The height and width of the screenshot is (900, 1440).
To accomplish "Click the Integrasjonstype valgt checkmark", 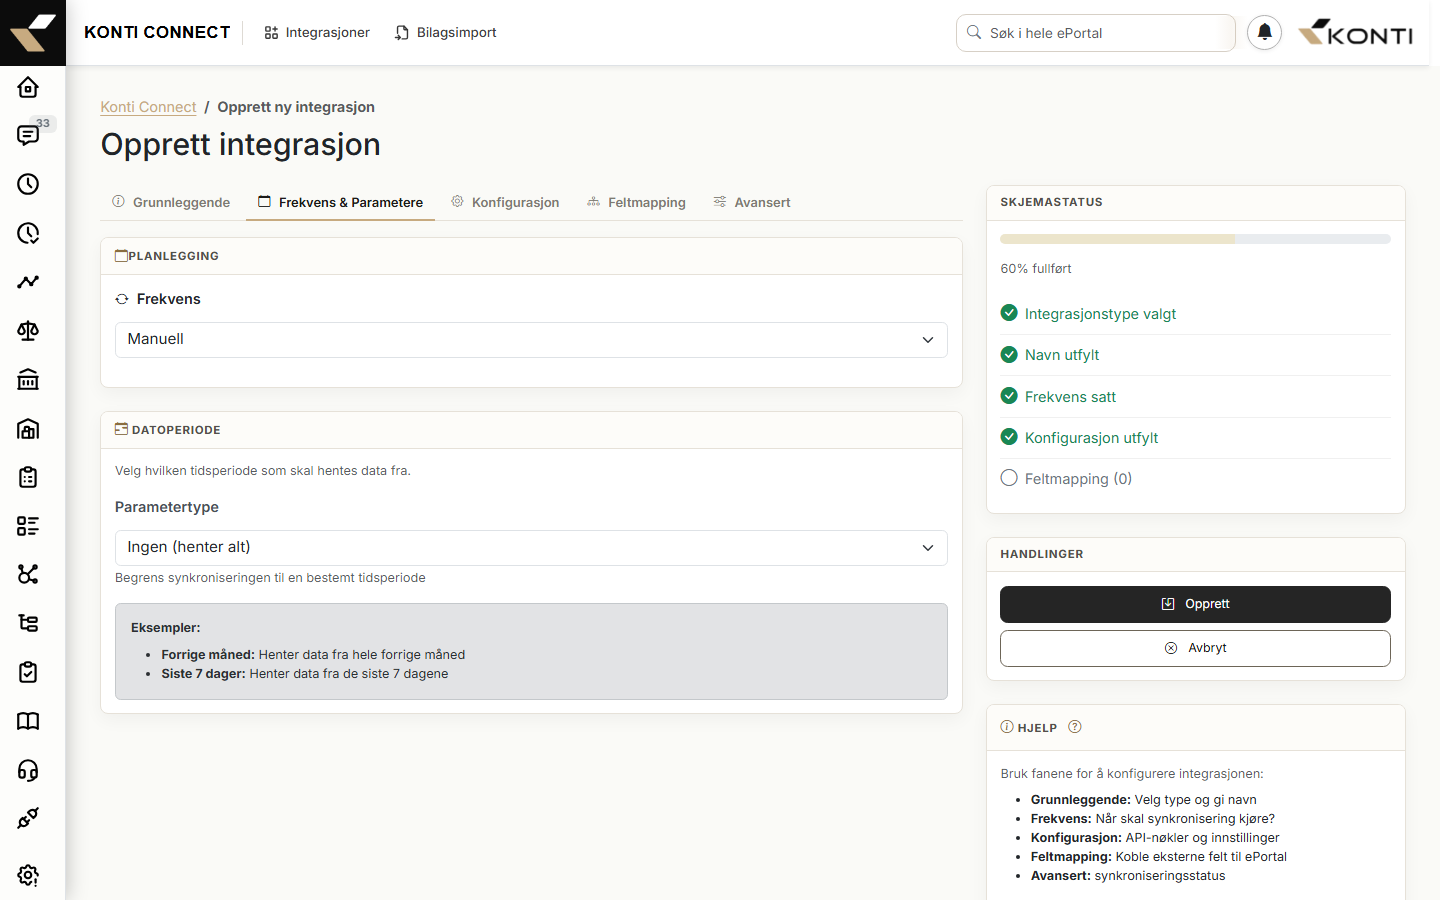I will pyautogui.click(x=1009, y=313).
